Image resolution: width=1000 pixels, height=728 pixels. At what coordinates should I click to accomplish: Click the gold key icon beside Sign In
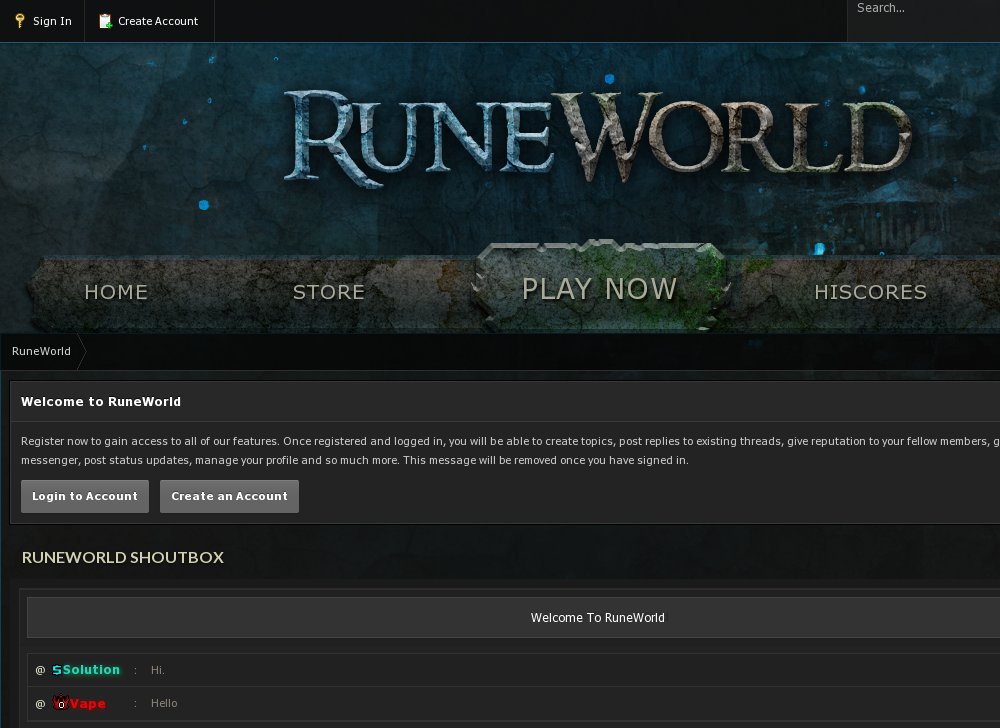(x=20, y=20)
